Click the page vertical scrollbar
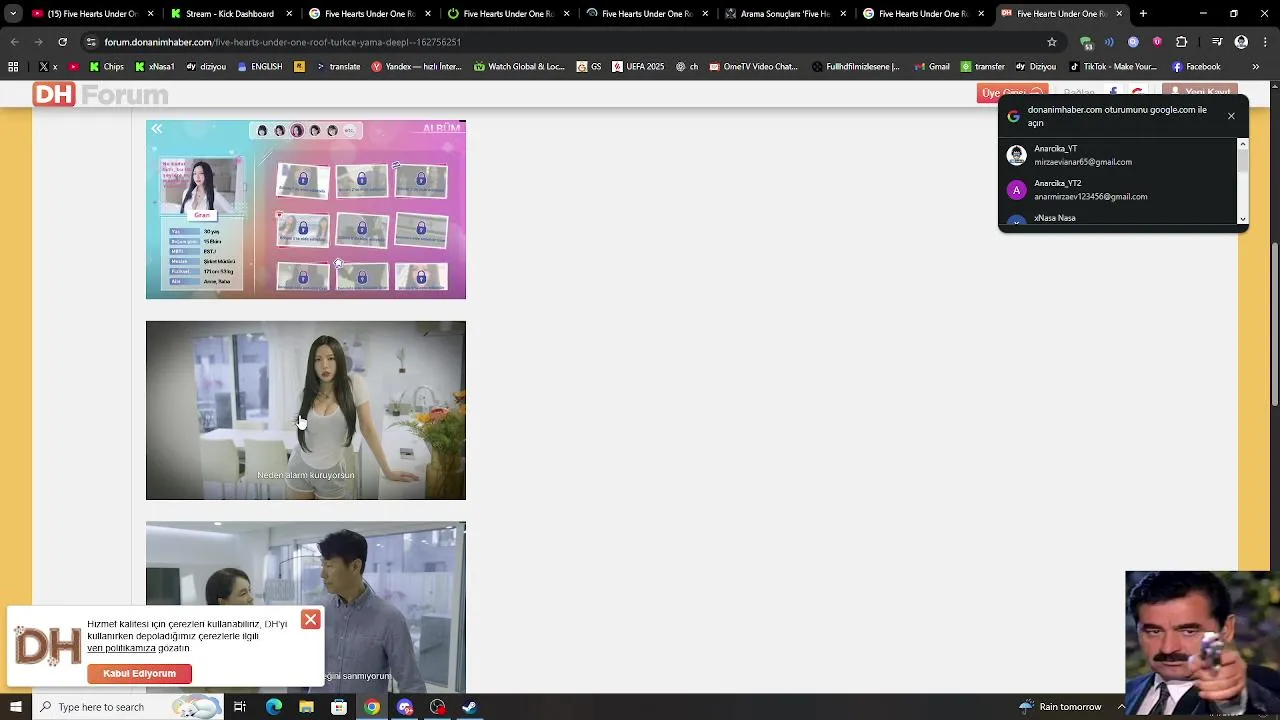 [x=1274, y=325]
